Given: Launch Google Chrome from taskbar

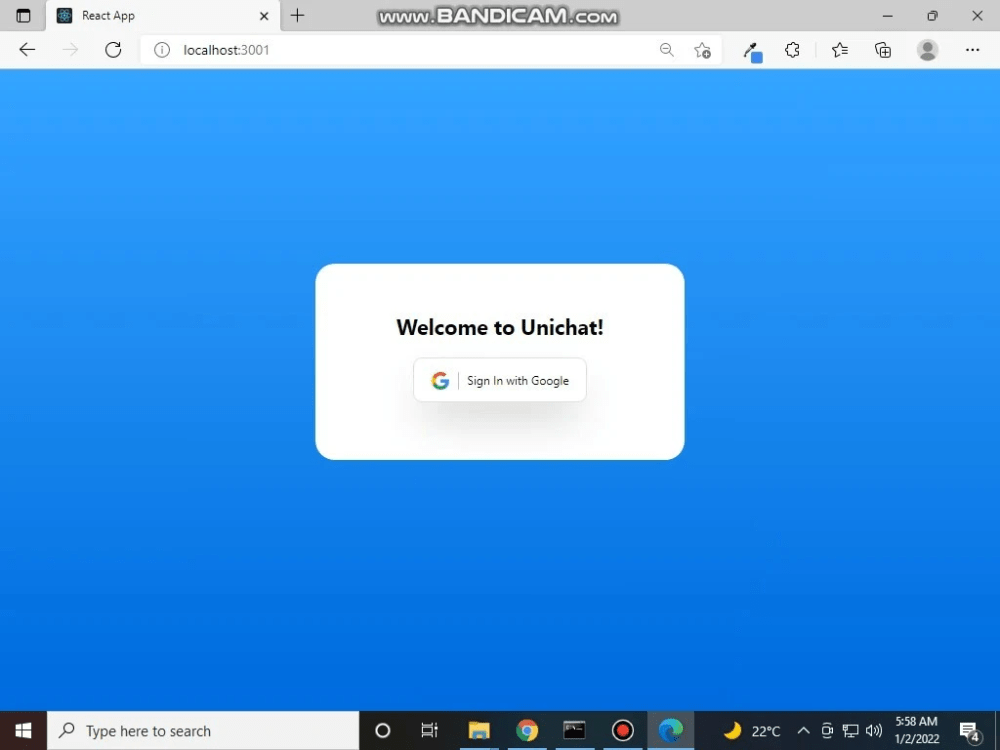Looking at the screenshot, I should coord(527,730).
